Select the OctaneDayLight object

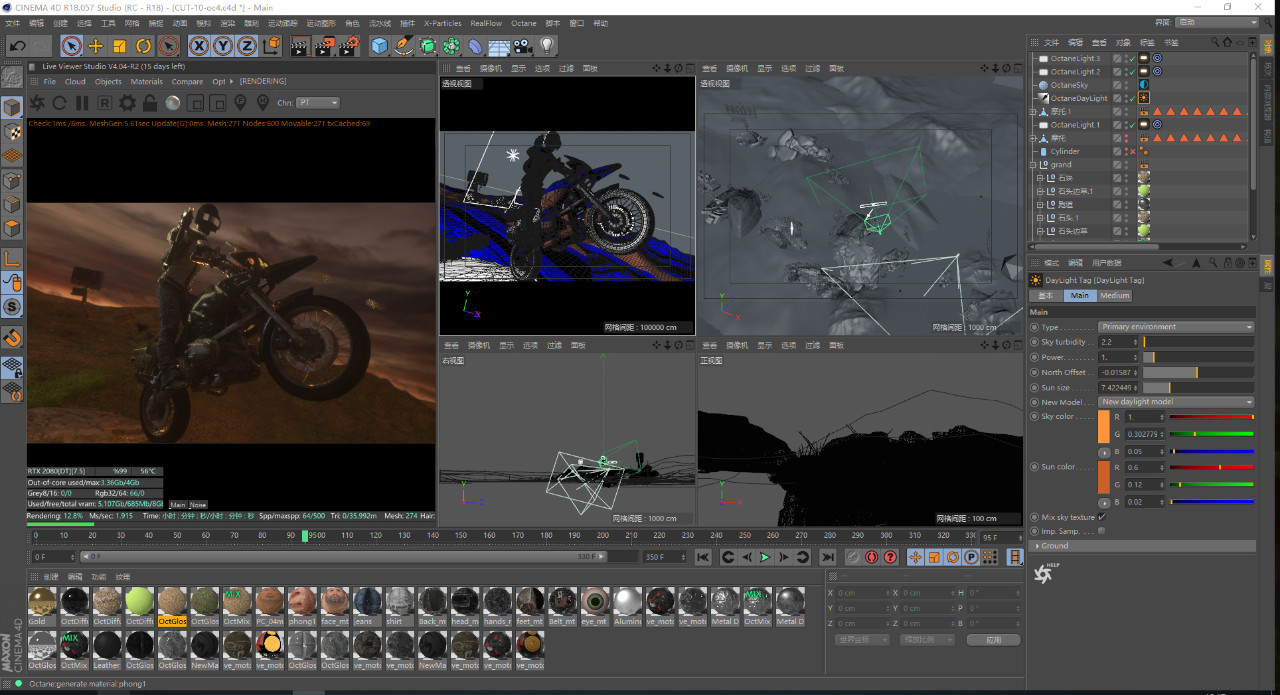[x=1079, y=98]
